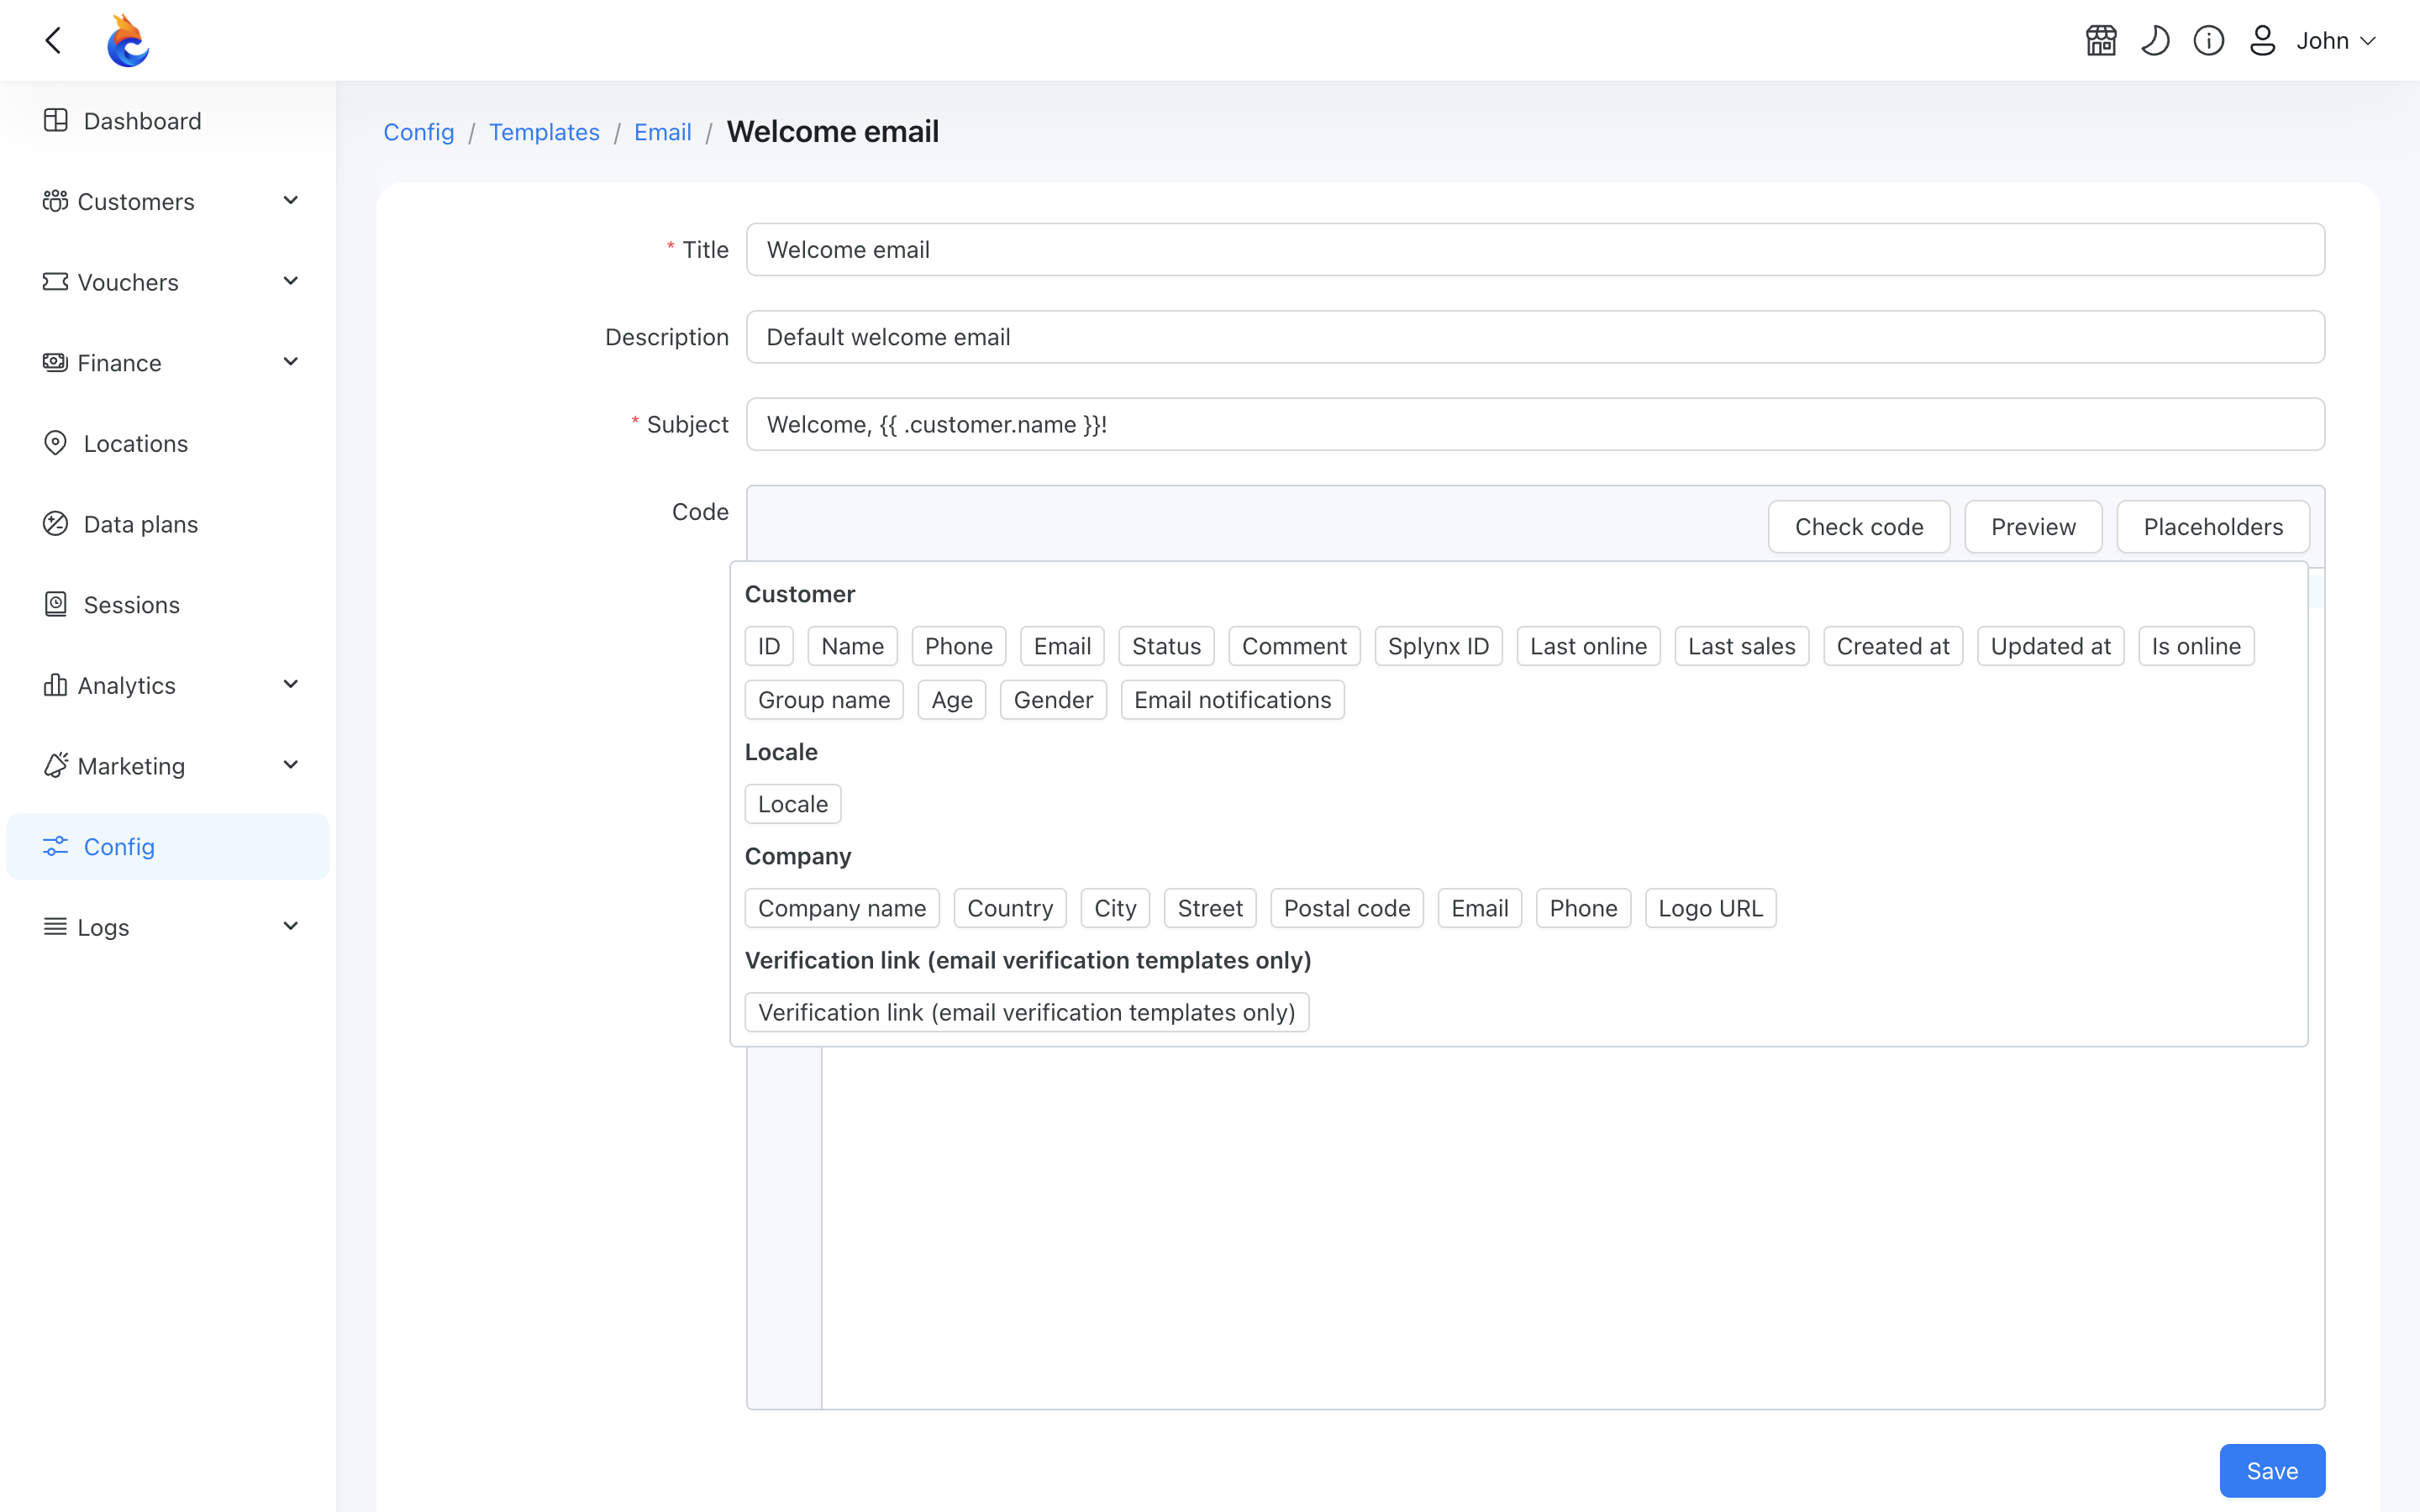Expand the Finance menu chevron

[291, 362]
